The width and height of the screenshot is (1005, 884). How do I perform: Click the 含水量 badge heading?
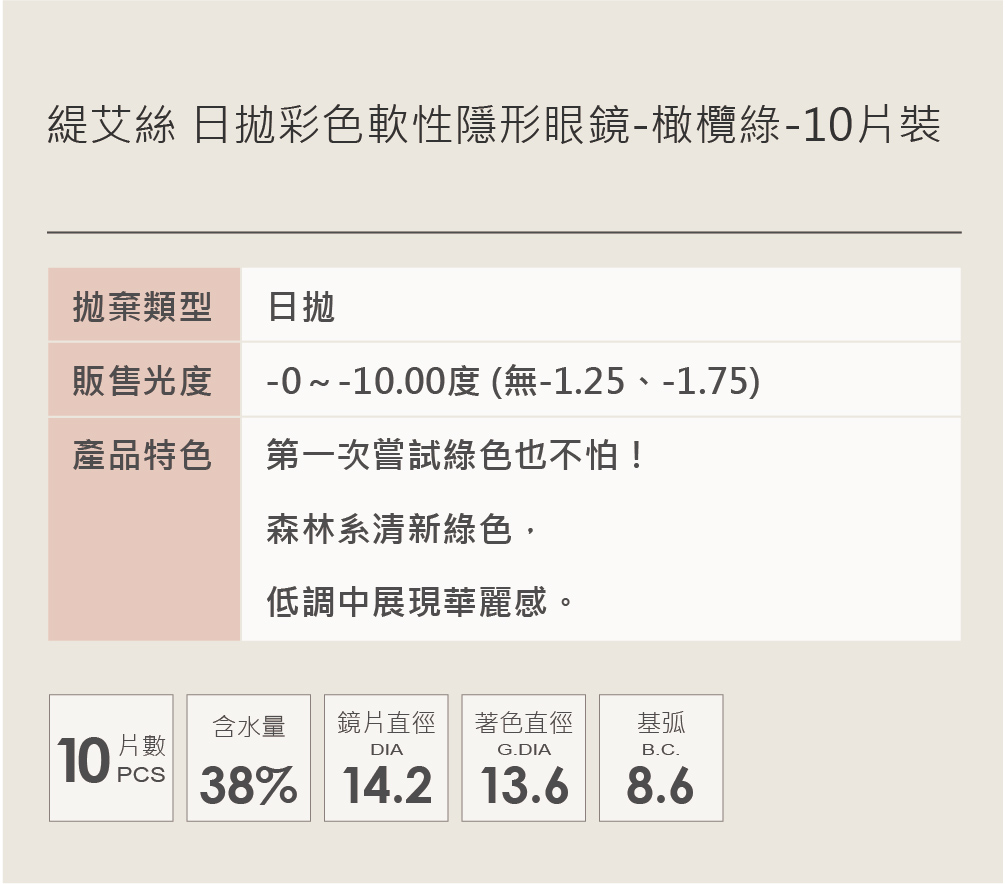point(248,727)
